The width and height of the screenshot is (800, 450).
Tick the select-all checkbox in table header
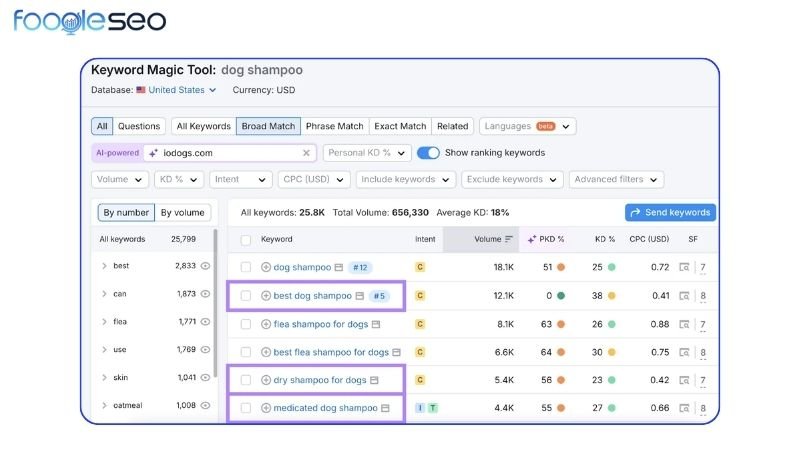[246, 240]
